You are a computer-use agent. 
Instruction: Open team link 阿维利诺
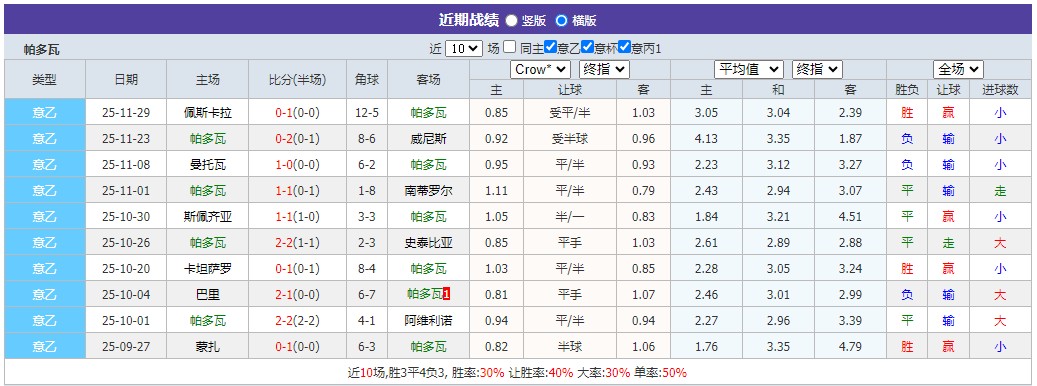(429, 321)
